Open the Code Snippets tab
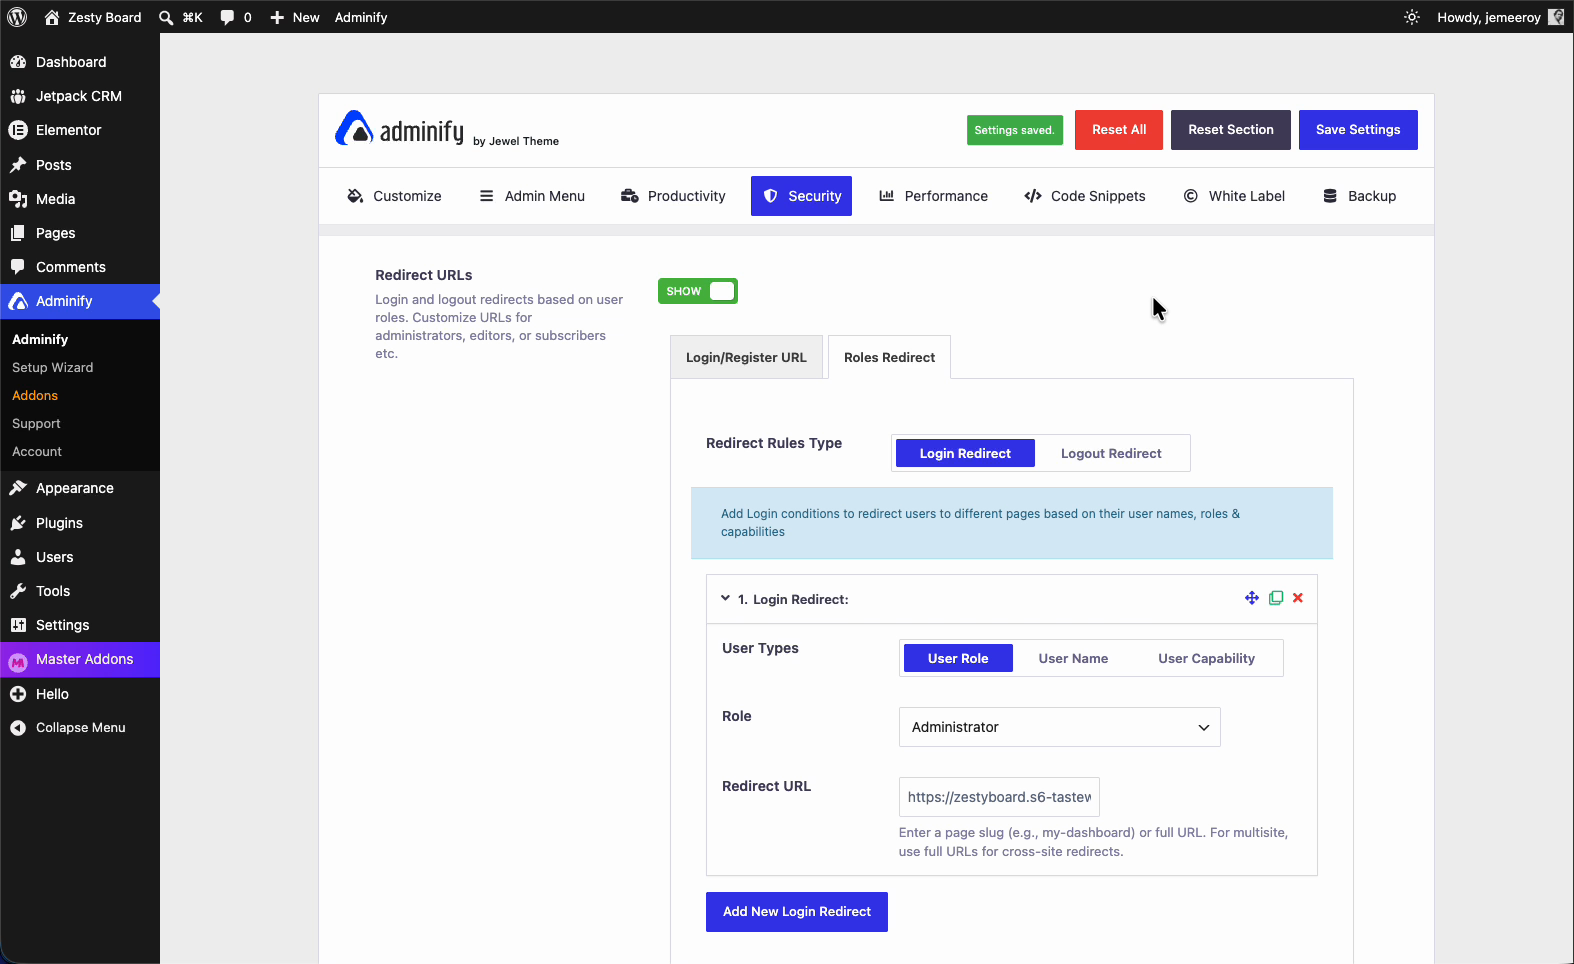 click(x=1085, y=196)
